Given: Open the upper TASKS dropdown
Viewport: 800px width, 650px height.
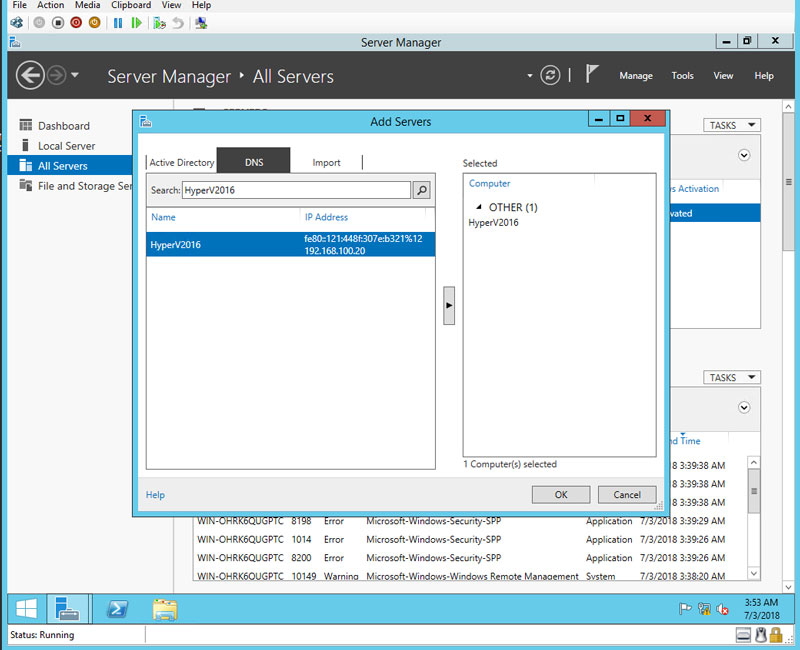Looking at the screenshot, I should click(733, 125).
